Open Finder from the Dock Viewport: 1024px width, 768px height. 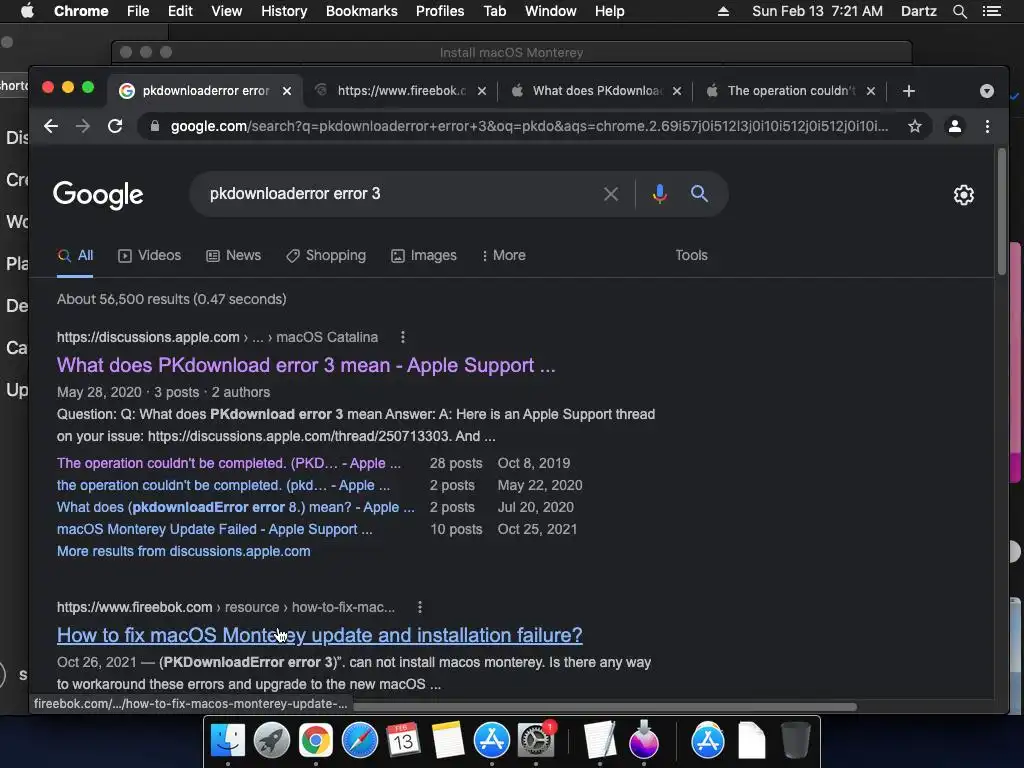tap(227, 741)
